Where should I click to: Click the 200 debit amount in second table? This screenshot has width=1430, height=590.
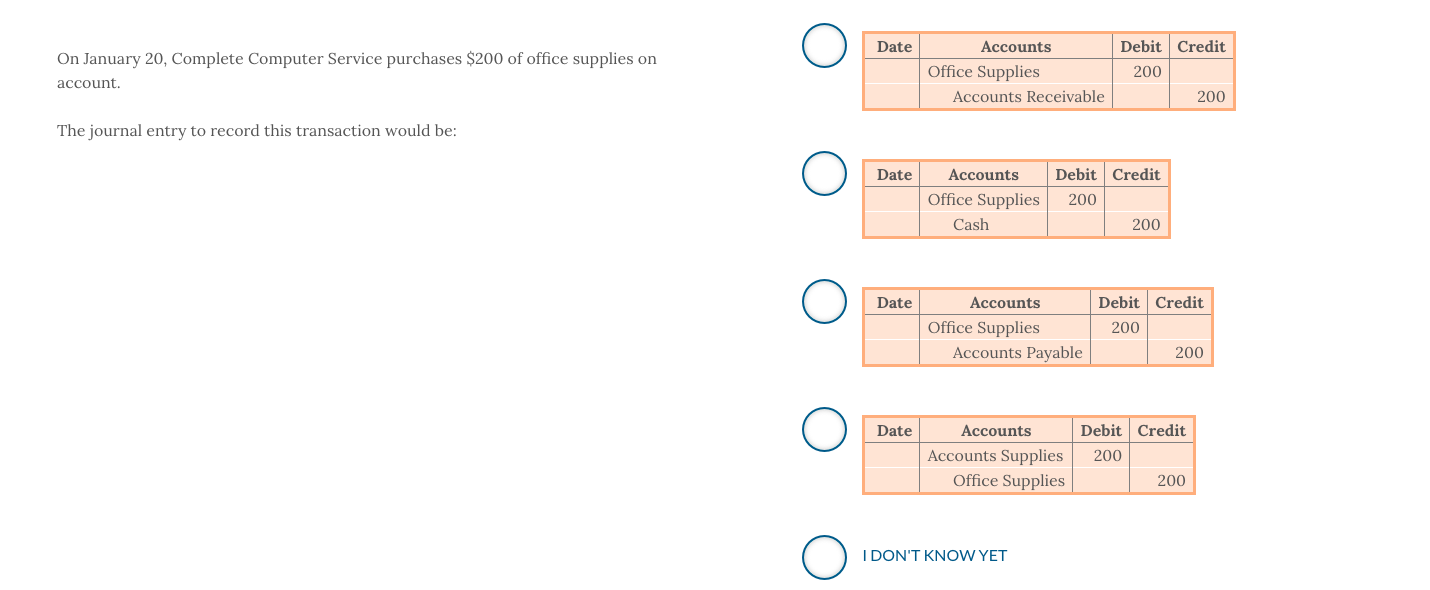(1081, 199)
